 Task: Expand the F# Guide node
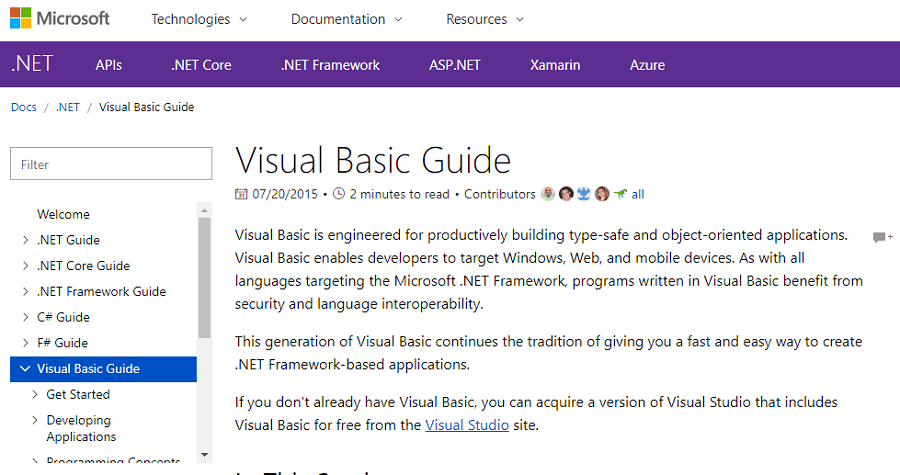pos(25,343)
